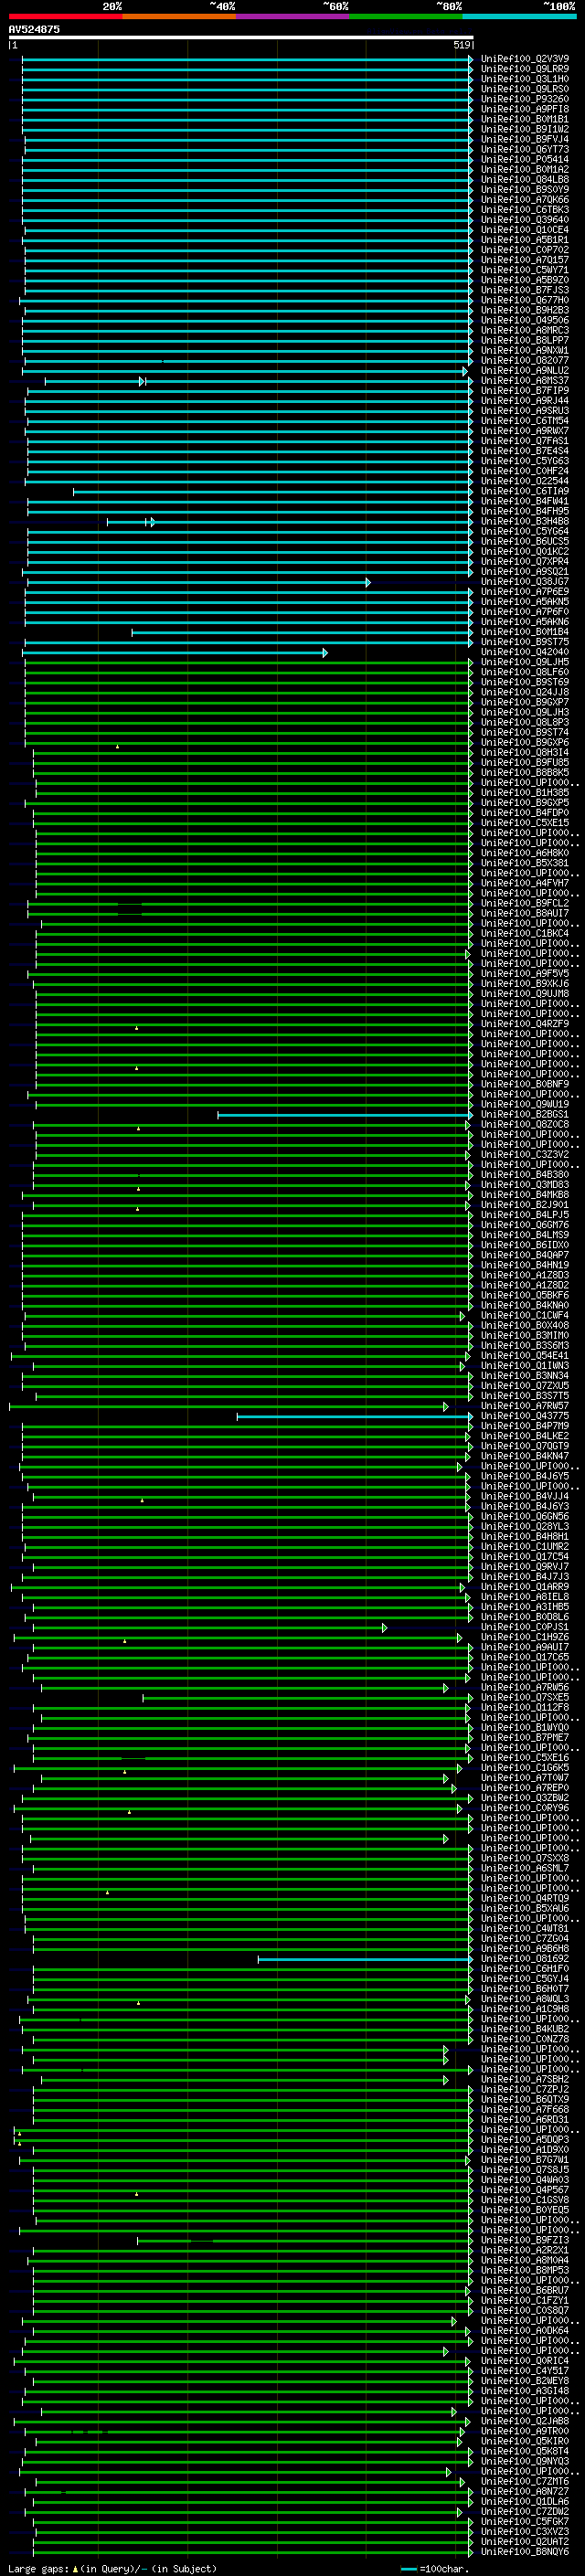The image size is (585, 2576).
Task: Click hit UniRef100_P05414
Action: (525, 160)
